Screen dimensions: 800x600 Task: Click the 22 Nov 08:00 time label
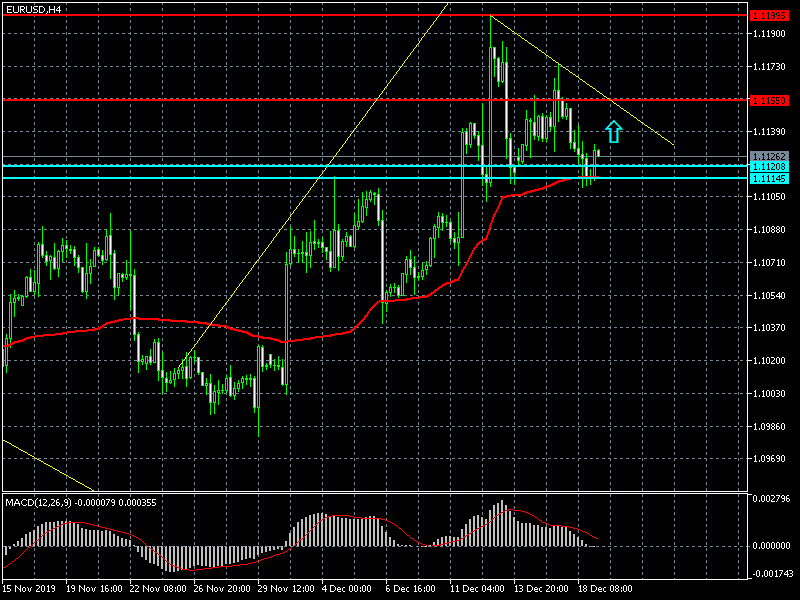click(x=158, y=589)
